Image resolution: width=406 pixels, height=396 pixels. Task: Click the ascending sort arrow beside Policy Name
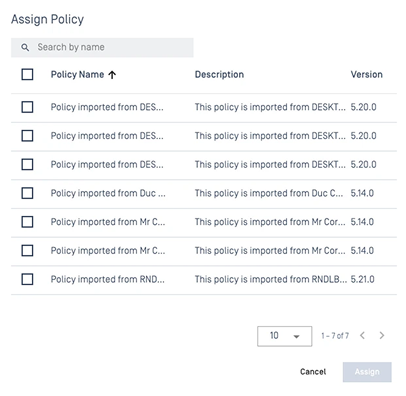[x=112, y=75]
